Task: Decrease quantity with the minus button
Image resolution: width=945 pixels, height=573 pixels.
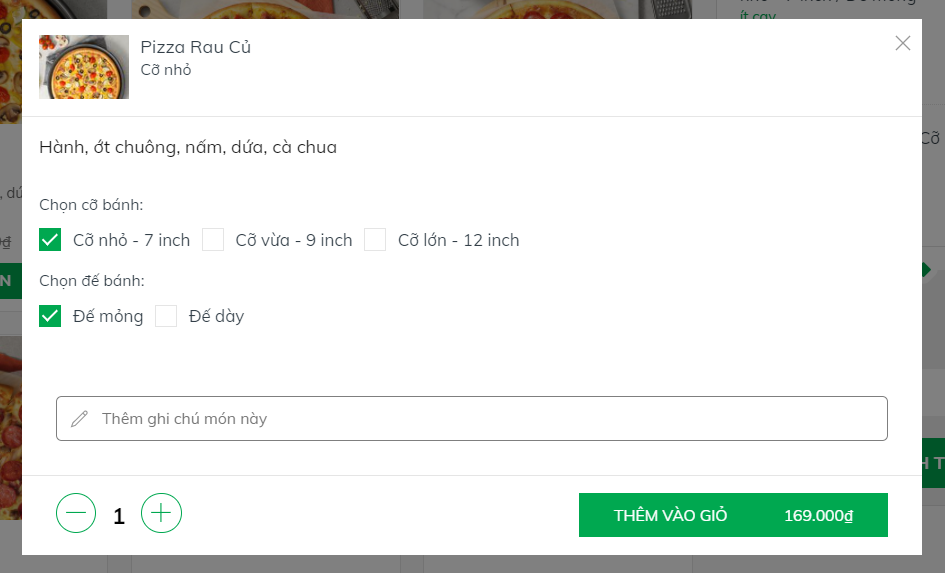Action: [x=76, y=514]
